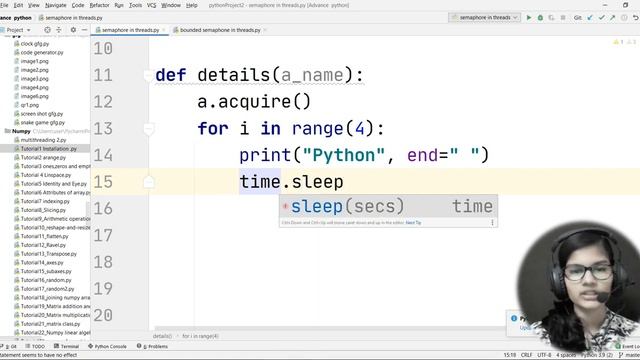
Task: Open Tutorial2 arange.py file
Action: click(x=40, y=158)
